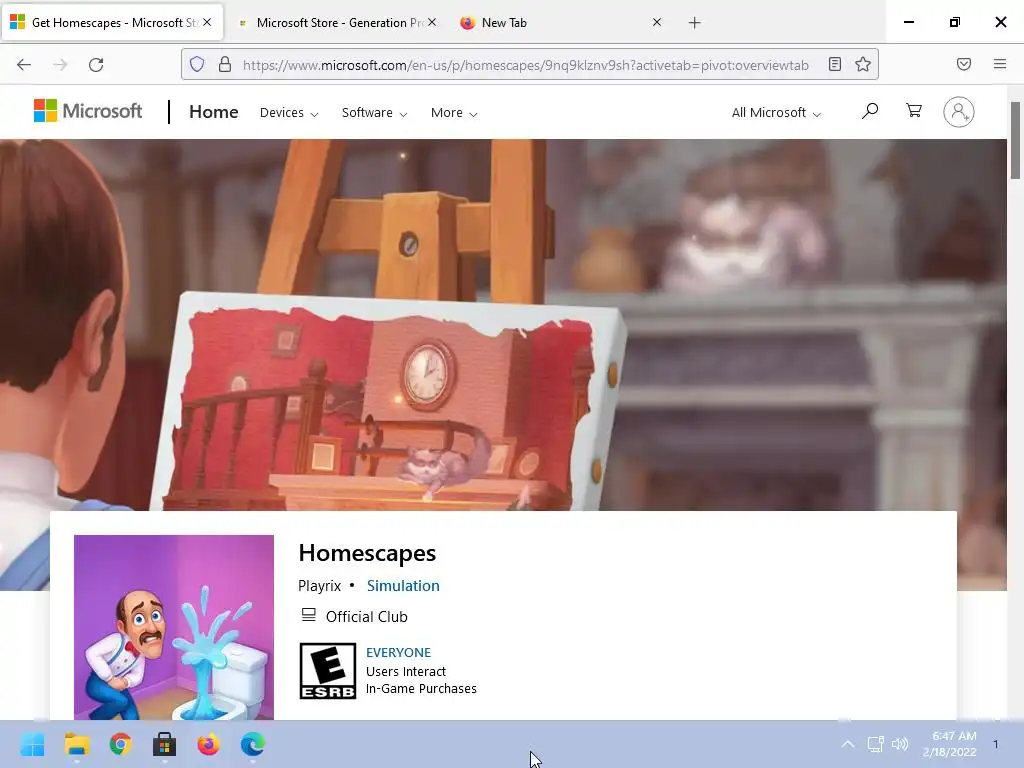Open the Microsoft site search magnifier
This screenshot has width=1024, height=768.
869,111
